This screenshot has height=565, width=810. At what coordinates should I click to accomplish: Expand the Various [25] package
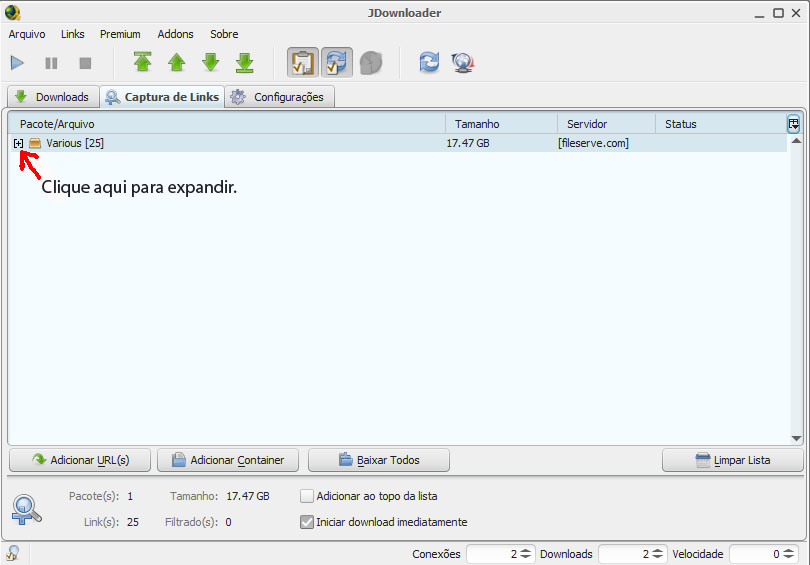click(19, 143)
